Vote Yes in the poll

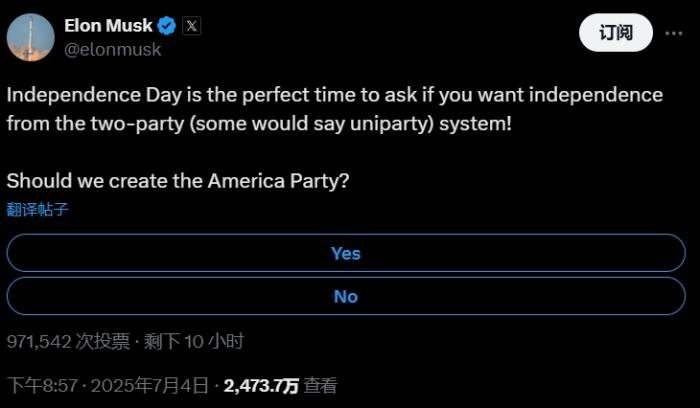pos(346,254)
